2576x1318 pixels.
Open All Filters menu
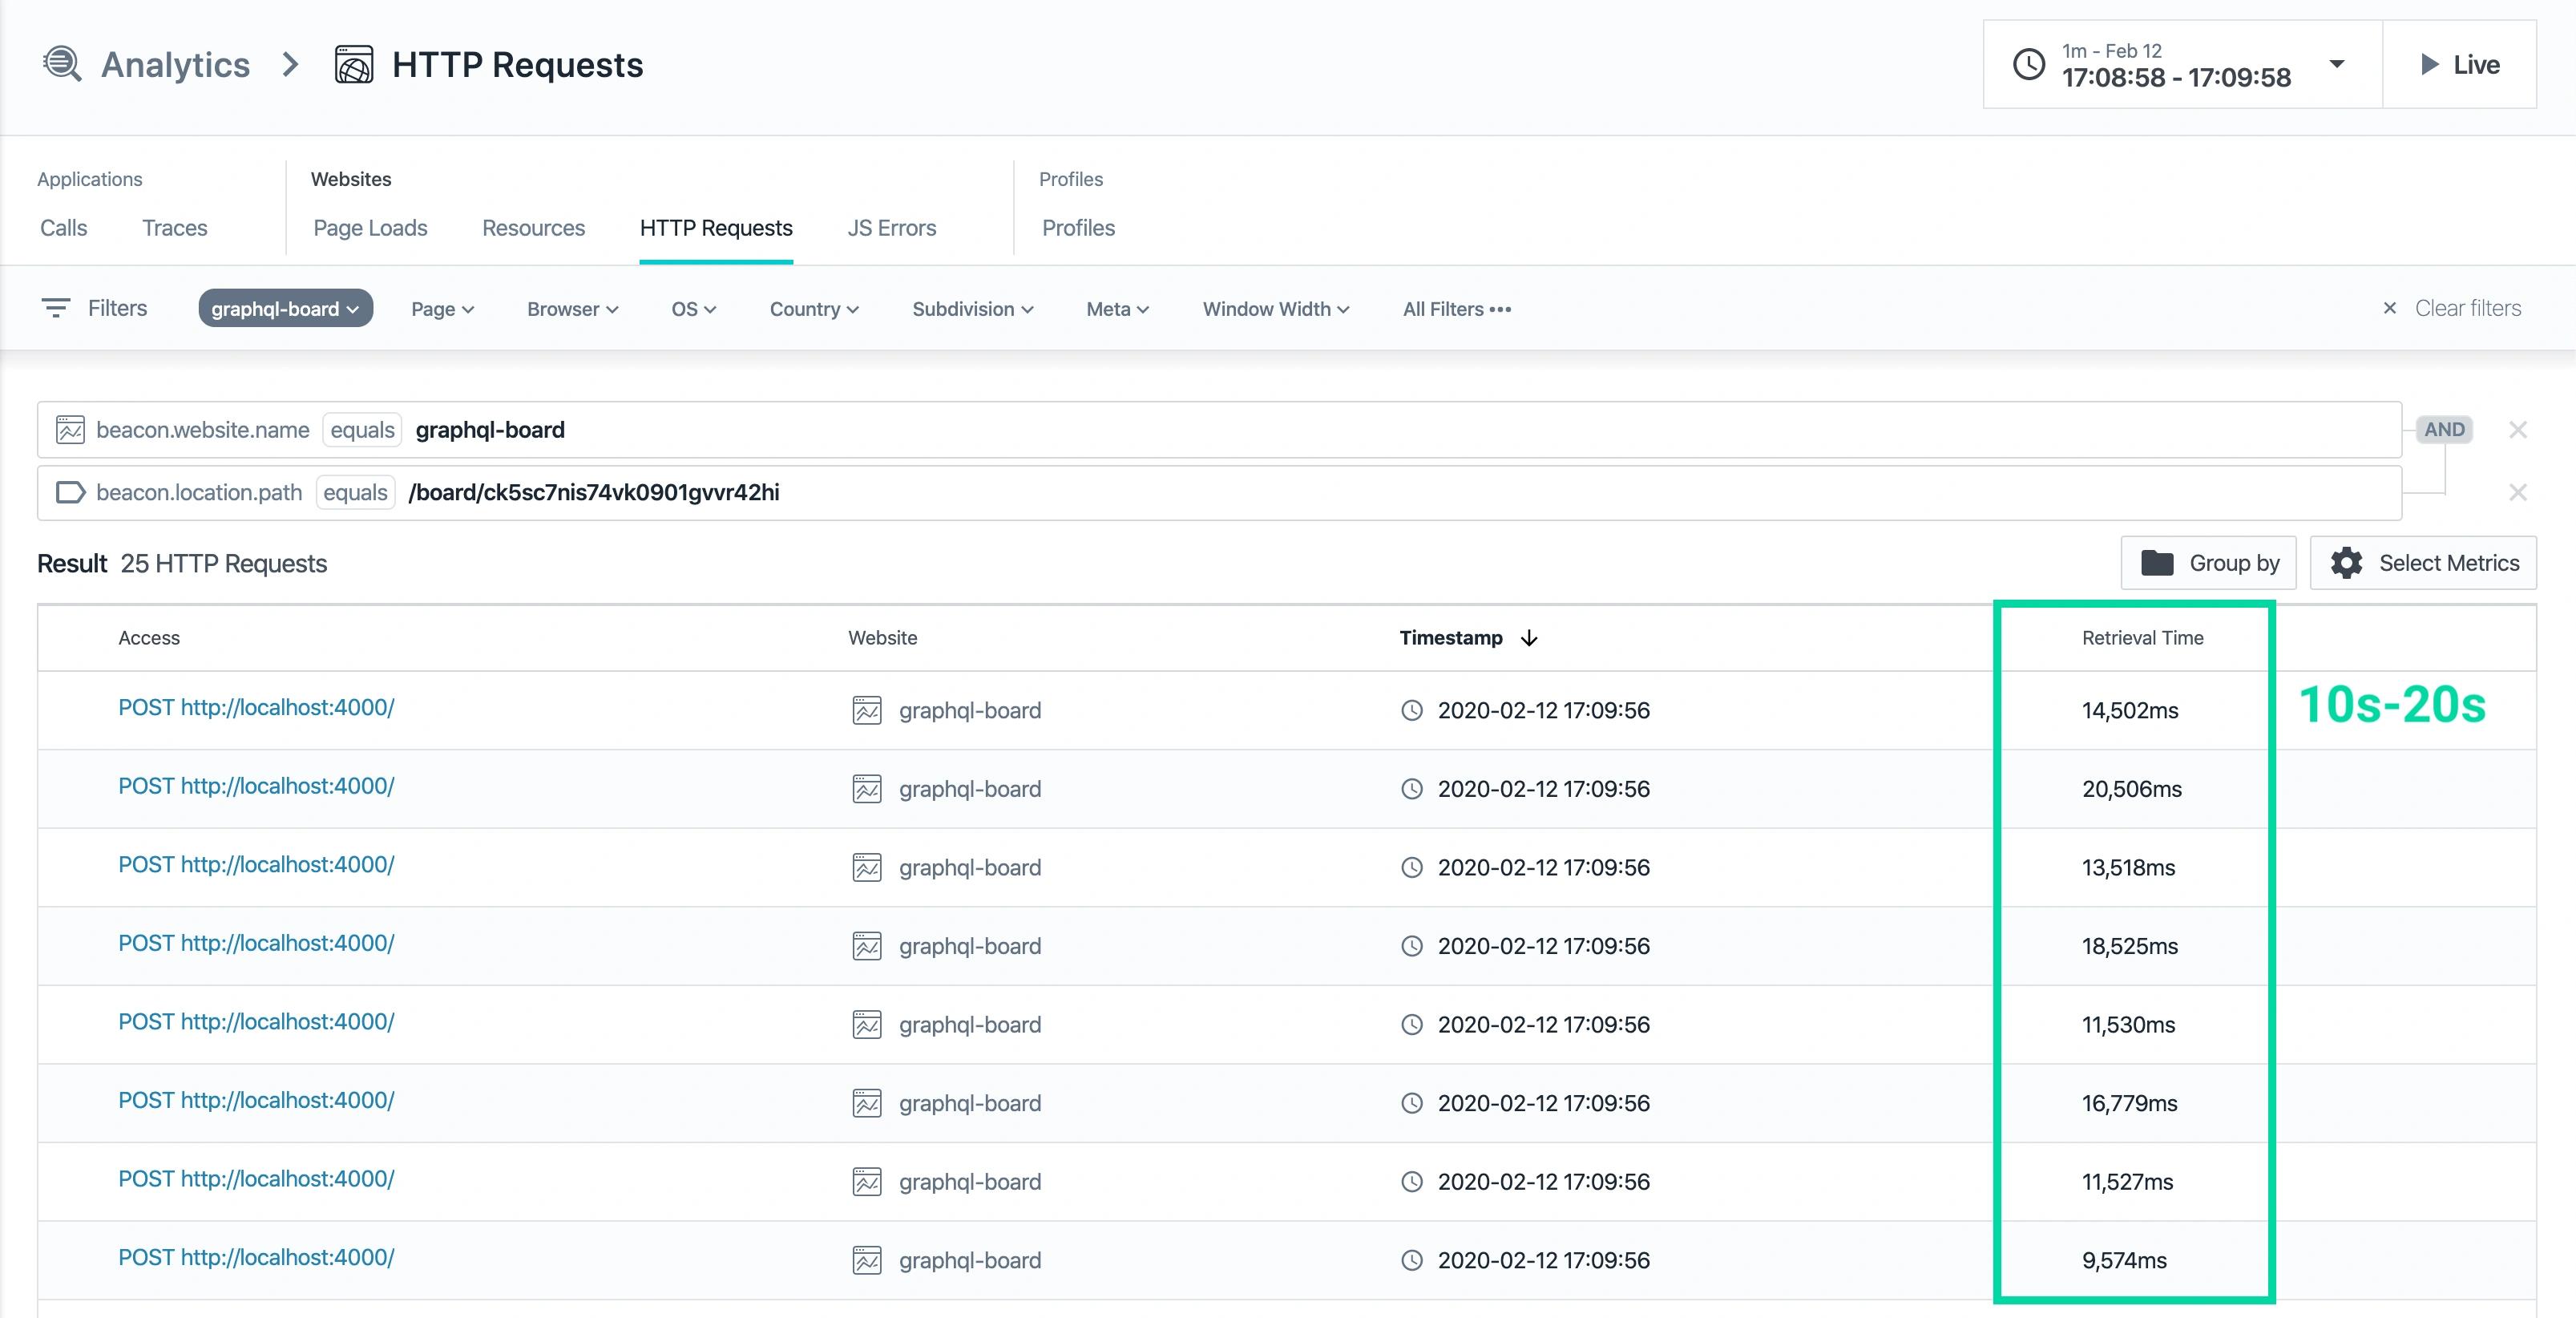pos(1457,309)
